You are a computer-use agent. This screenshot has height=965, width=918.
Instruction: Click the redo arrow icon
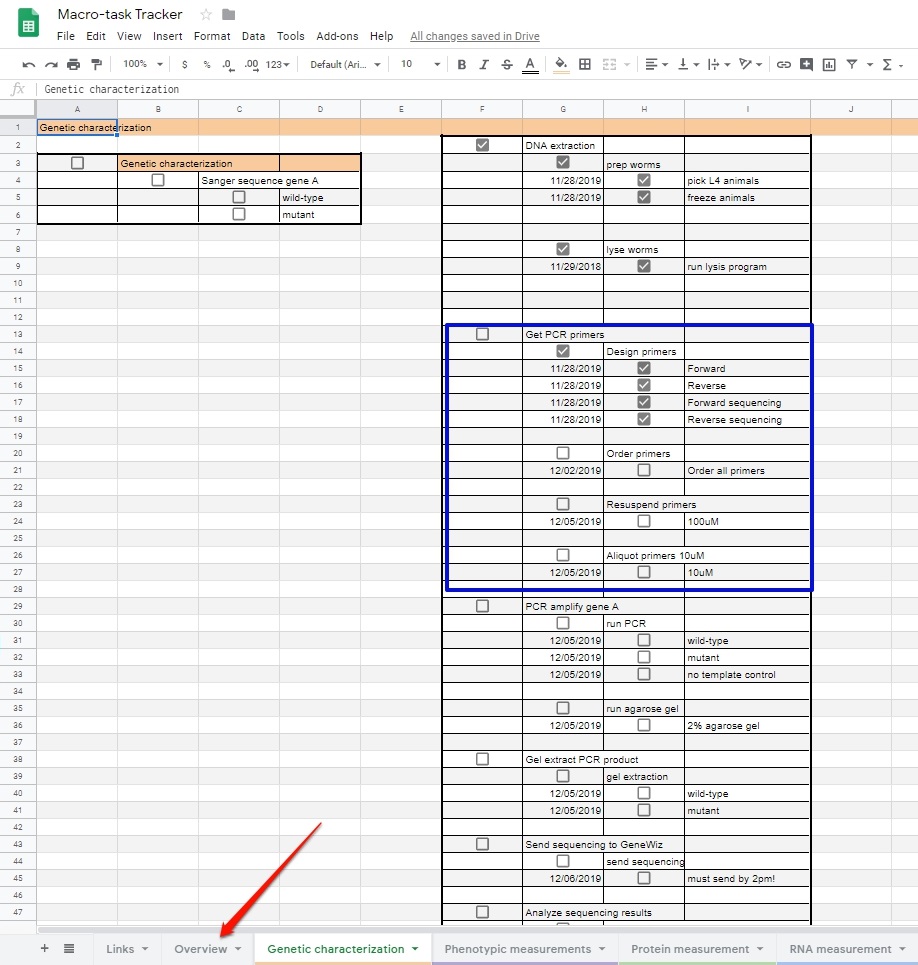(51, 65)
